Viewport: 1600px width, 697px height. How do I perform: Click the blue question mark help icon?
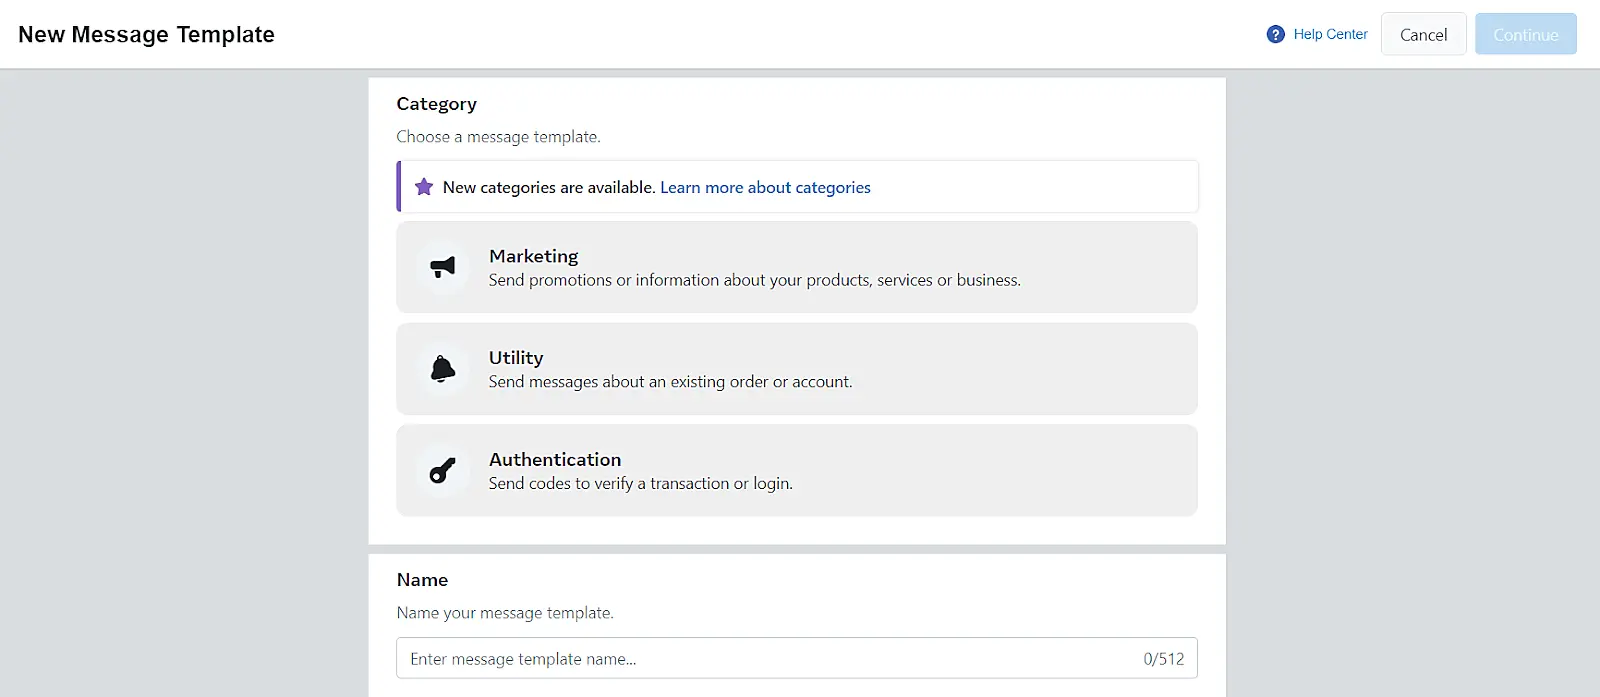[x=1275, y=34]
